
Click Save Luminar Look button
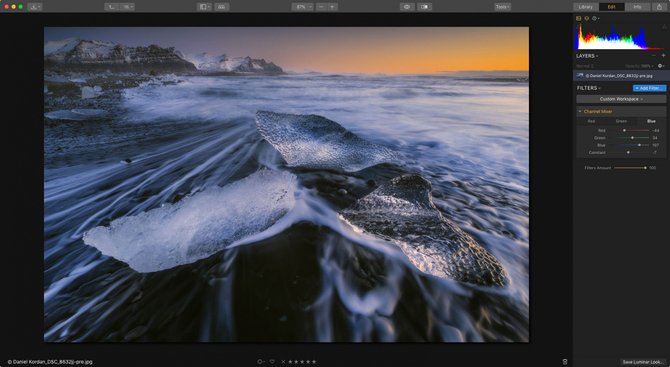(x=643, y=362)
